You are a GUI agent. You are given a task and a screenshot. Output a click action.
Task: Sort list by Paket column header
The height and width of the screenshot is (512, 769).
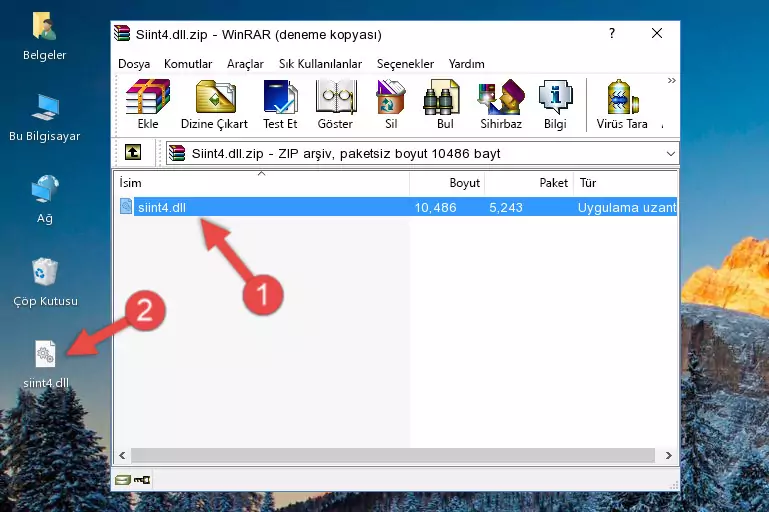529,183
